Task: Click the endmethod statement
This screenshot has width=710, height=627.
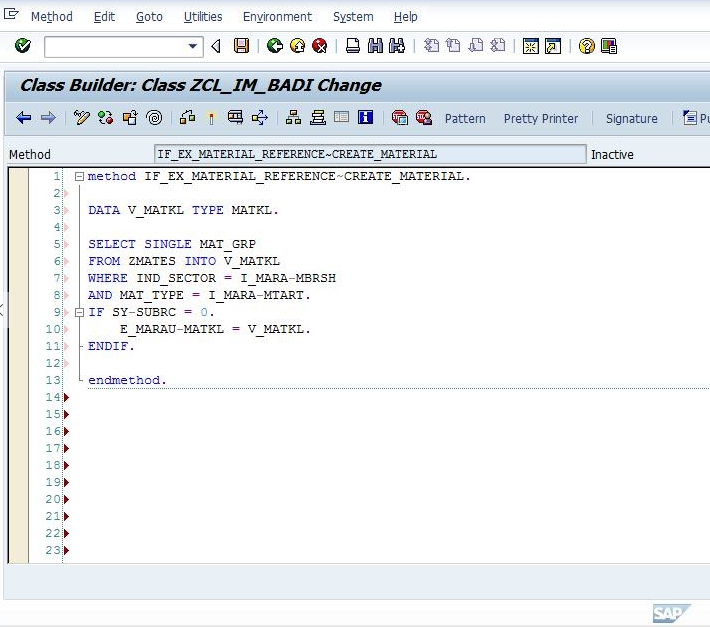Action: (x=127, y=380)
